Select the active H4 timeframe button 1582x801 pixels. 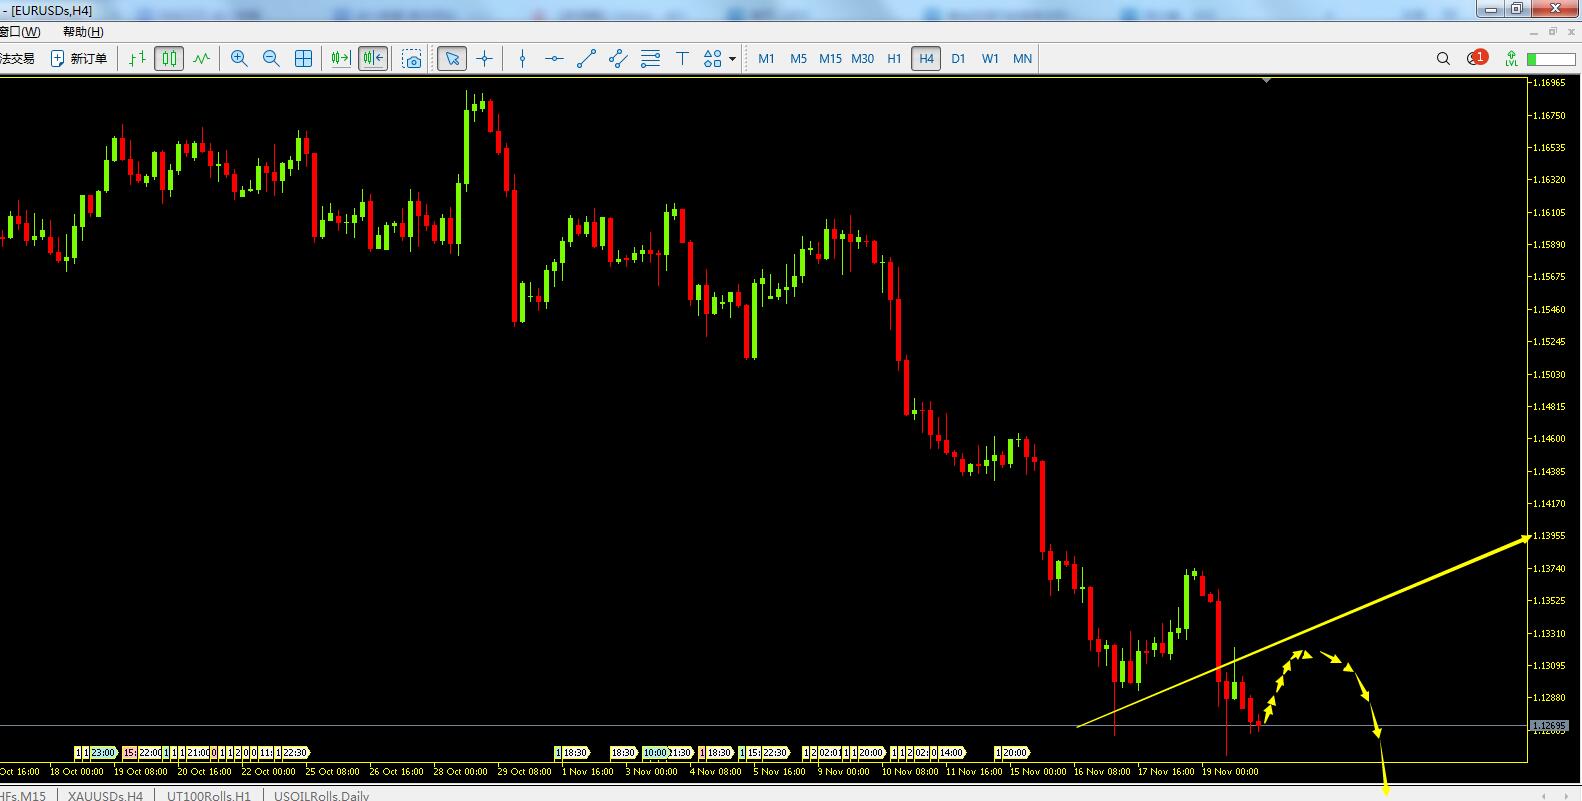pos(926,59)
